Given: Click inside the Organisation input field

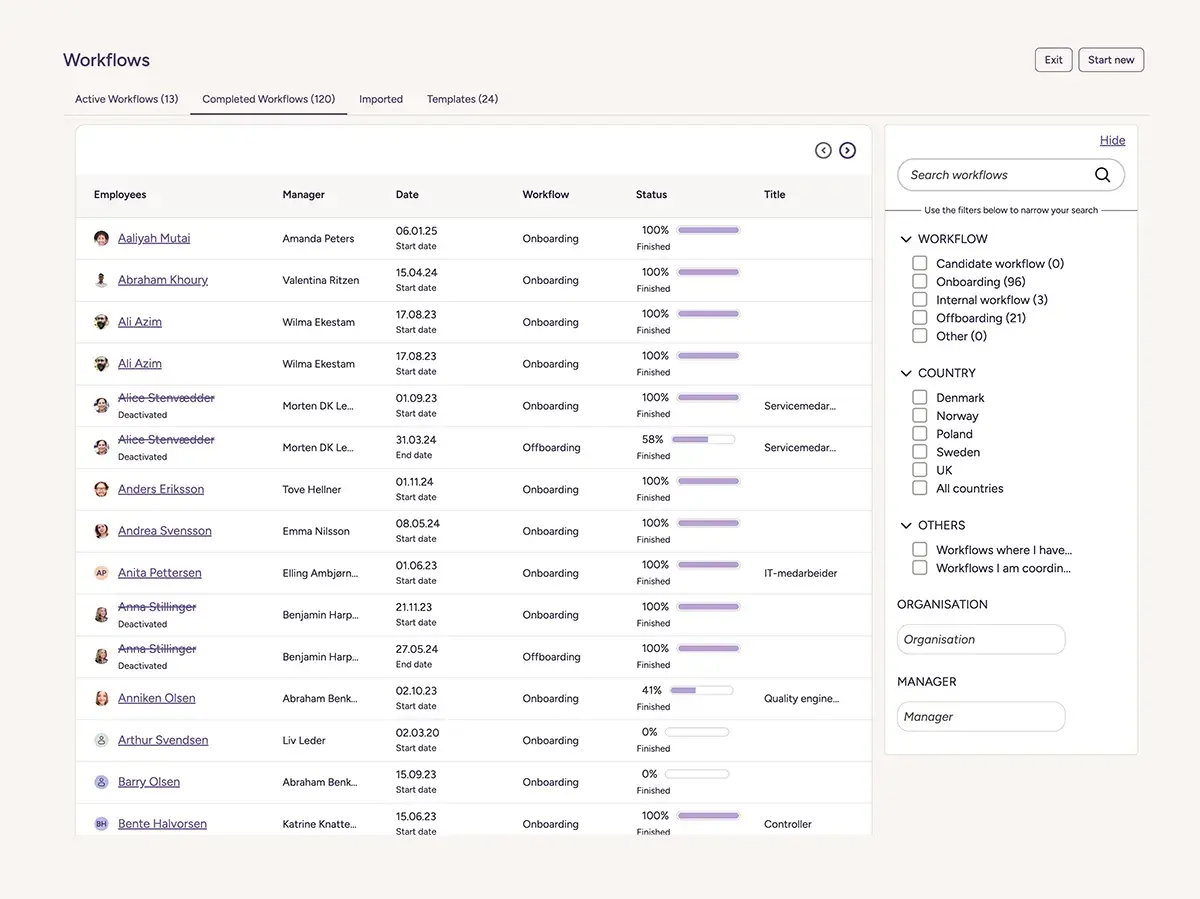Looking at the screenshot, I should click(980, 638).
